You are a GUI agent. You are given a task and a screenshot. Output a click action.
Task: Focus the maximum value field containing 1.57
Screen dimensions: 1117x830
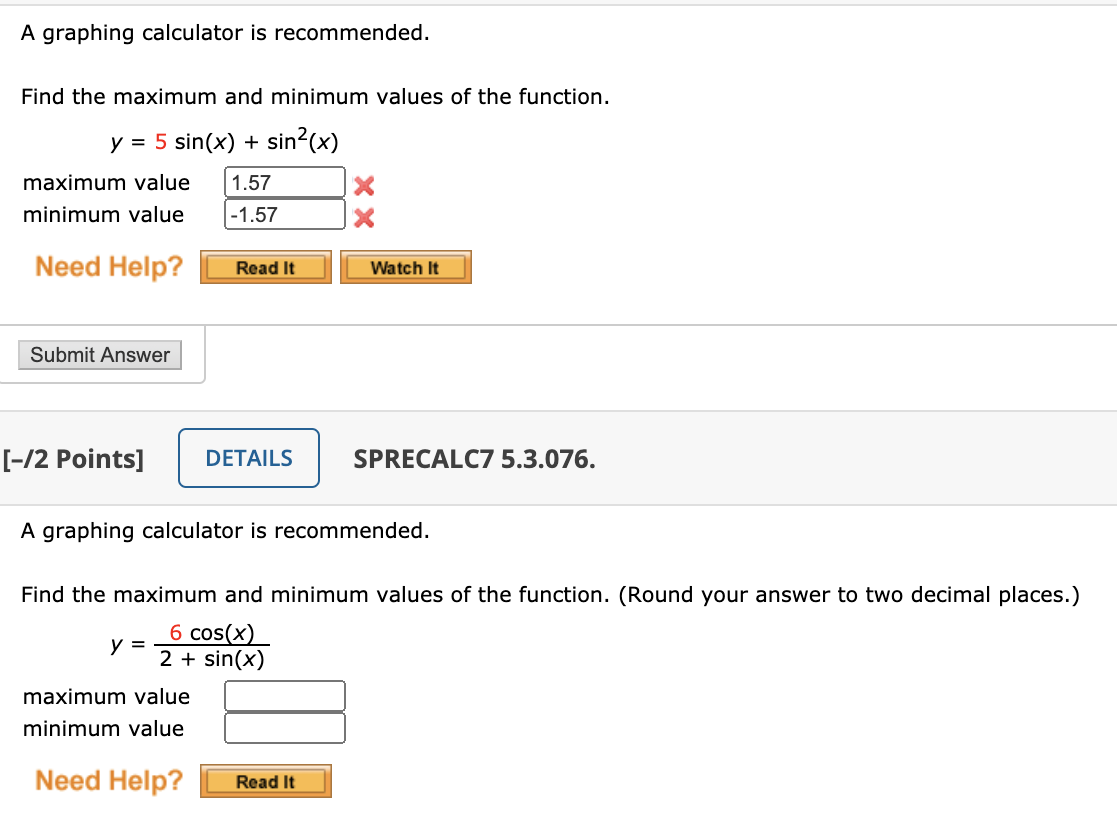coord(285,183)
